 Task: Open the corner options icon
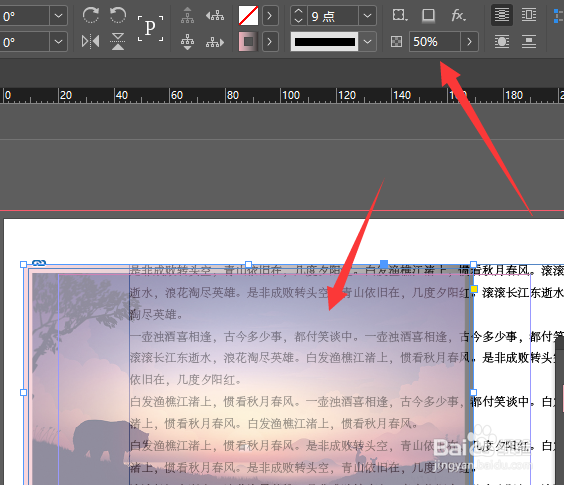click(399, 15)
